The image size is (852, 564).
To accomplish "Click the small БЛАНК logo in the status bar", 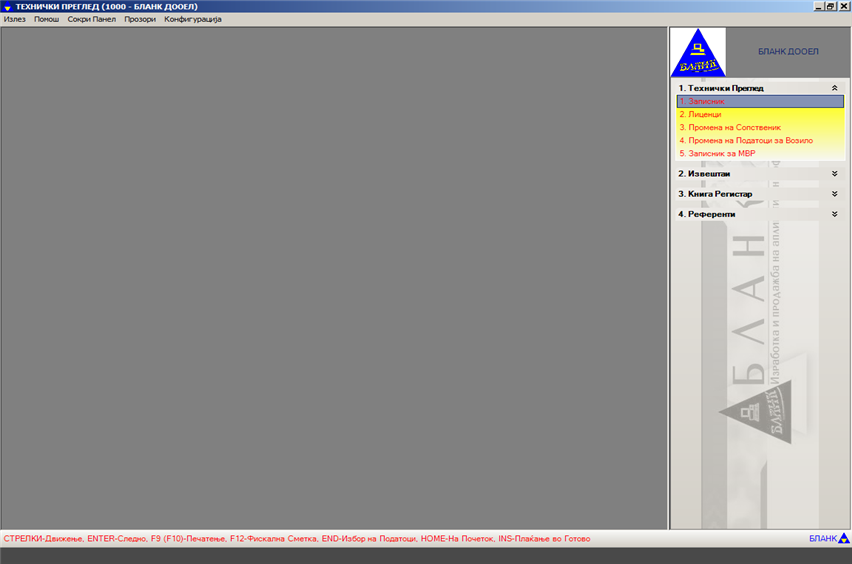I will (843, 539).
